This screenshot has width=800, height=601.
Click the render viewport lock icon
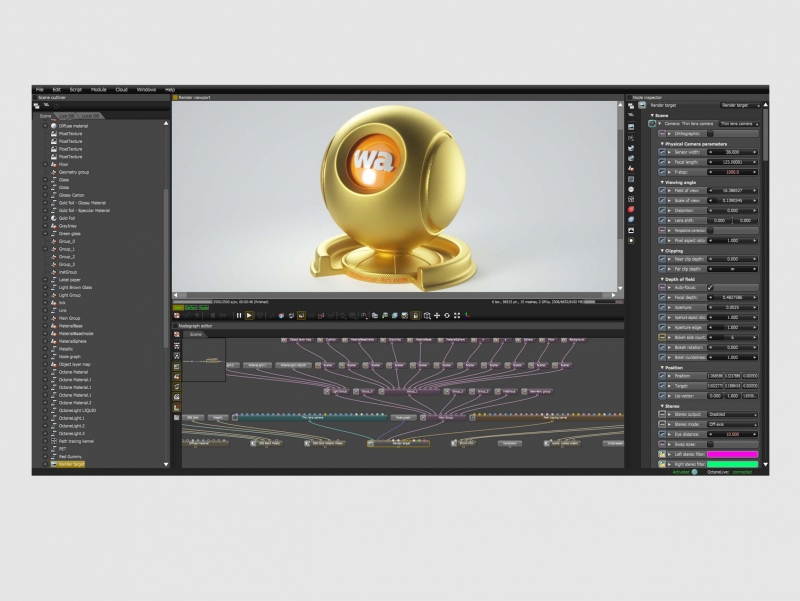coord(415,315)
